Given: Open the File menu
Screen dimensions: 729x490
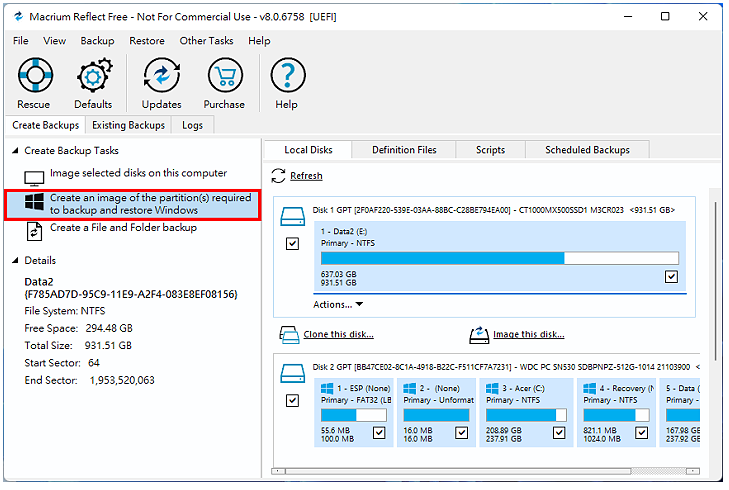Looking at the screenshot, I should [x=20, y=41].
